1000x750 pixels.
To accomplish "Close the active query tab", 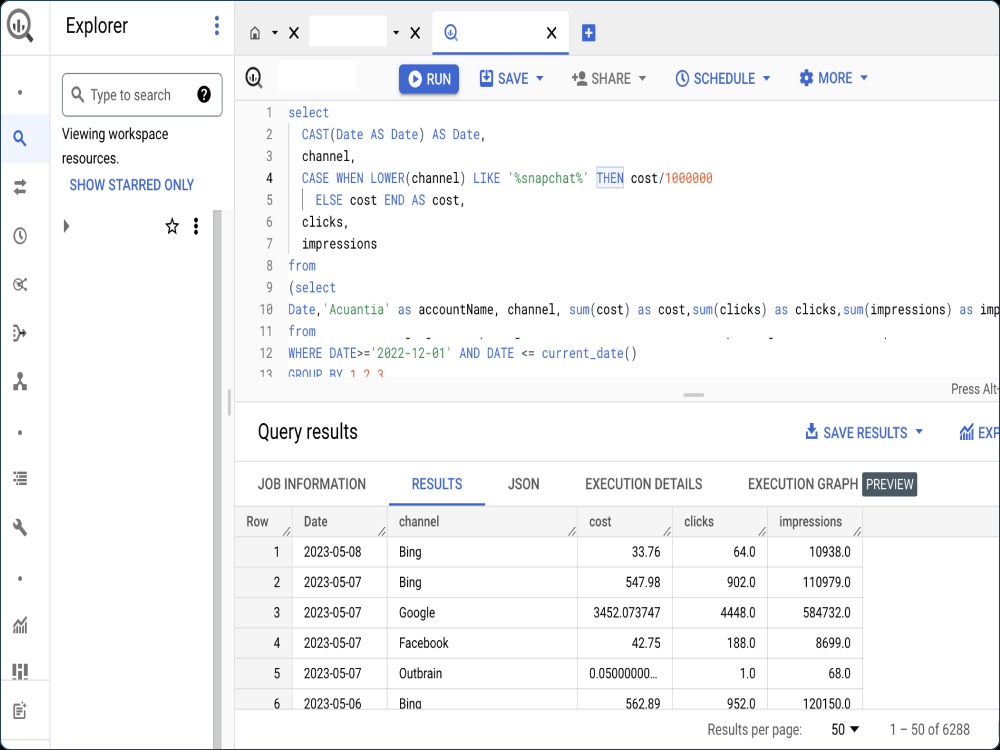I will click(x=552, y=33).
